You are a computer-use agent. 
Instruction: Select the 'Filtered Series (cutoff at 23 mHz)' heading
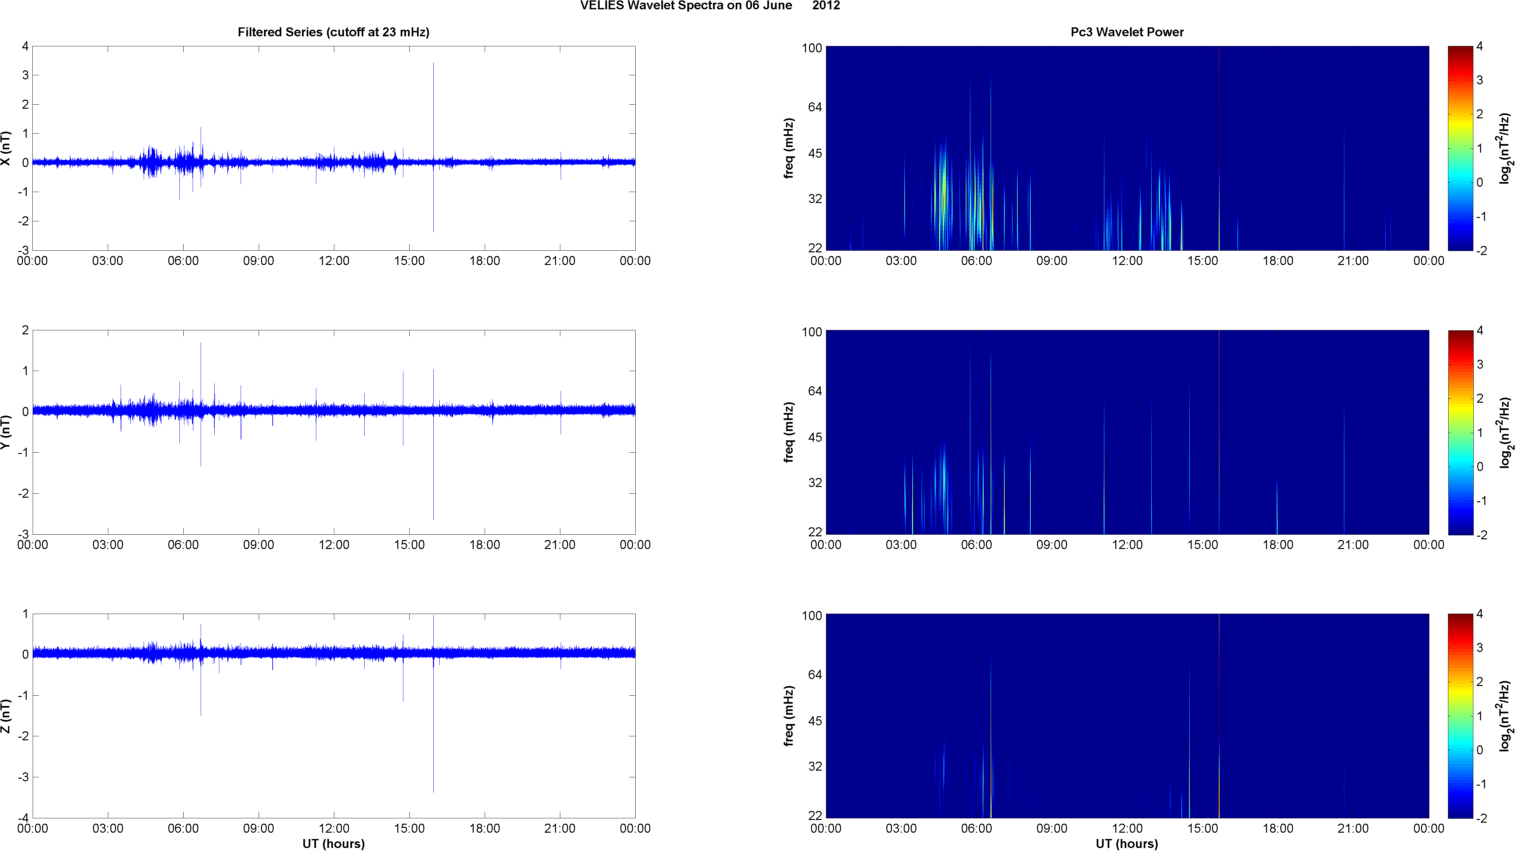[x=333, y=32]
